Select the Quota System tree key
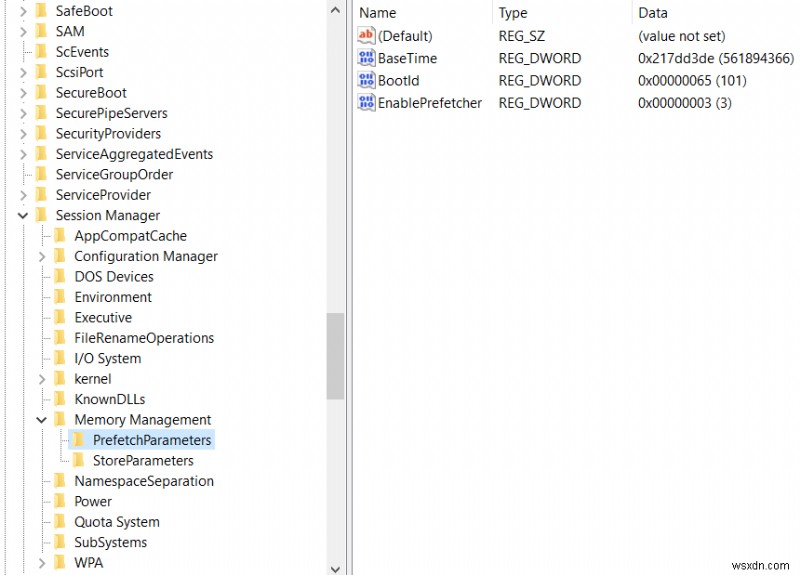 117,522
